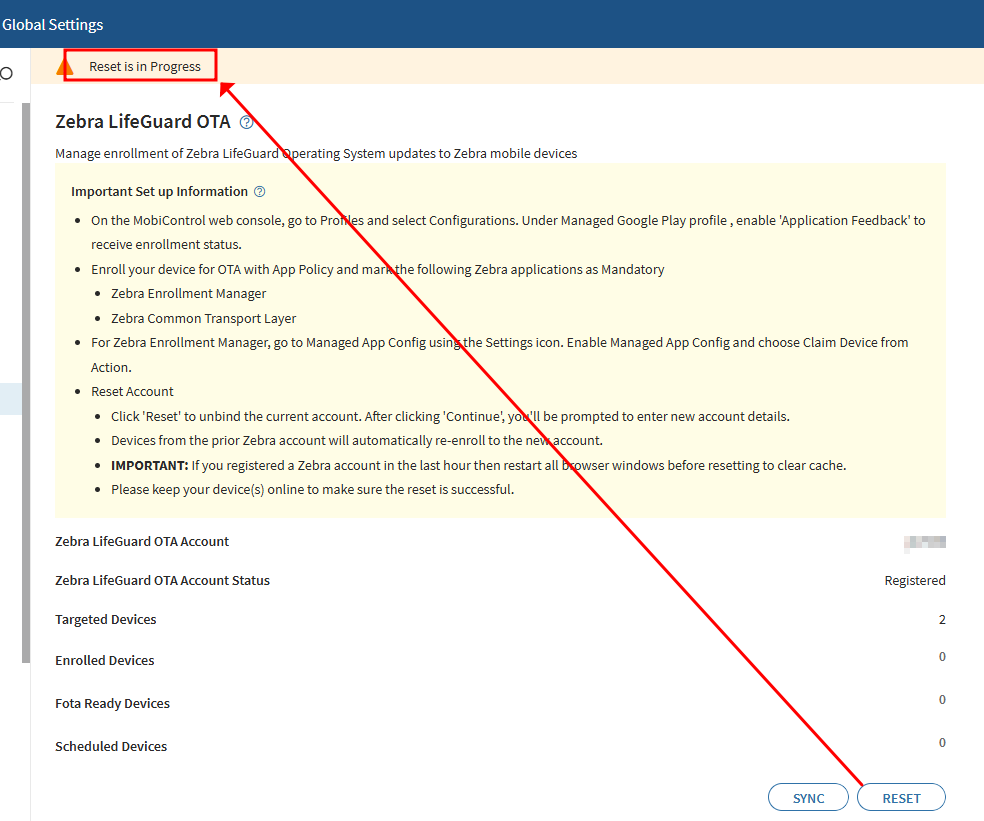
Task: Click the left sidebar vertical scrollbar
Action: (26, 380)
